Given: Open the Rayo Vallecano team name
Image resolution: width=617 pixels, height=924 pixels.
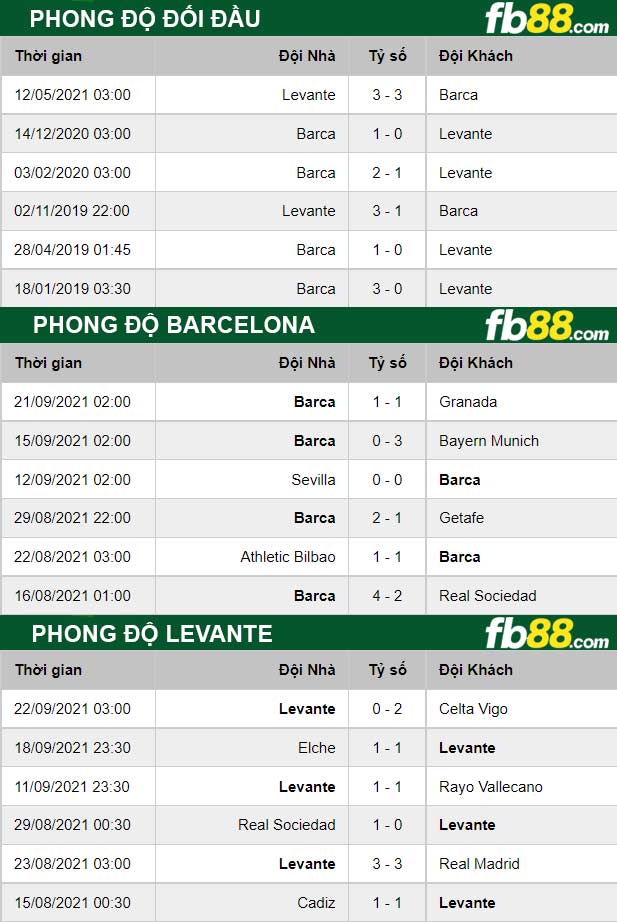Looking at the screenshot, I should 490,787.
